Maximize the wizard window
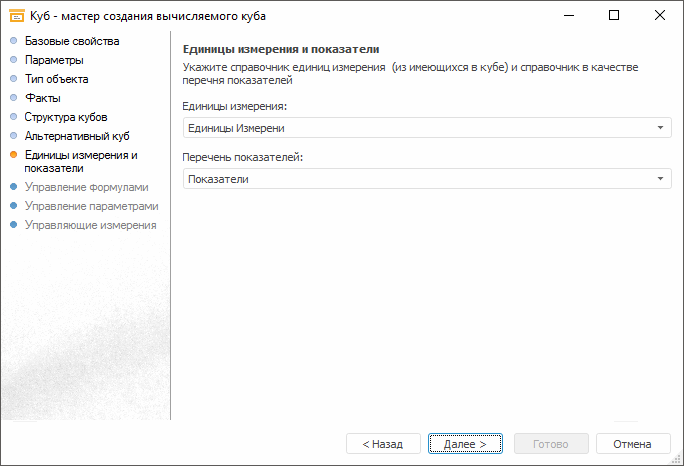The width and height of the screenshot is (684, 466). pyautogui.click(x=614, y=16)
